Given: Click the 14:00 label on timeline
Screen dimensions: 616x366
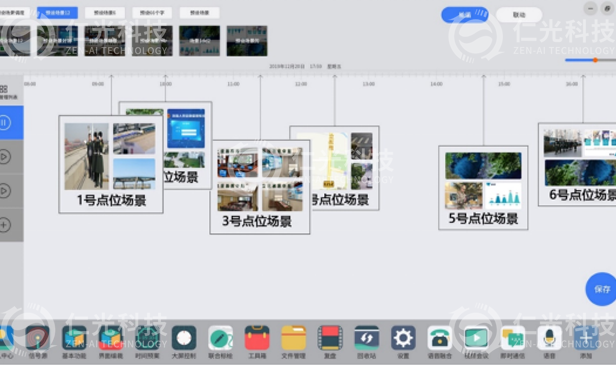Looking at the screenshot, I should pos(436,84).
